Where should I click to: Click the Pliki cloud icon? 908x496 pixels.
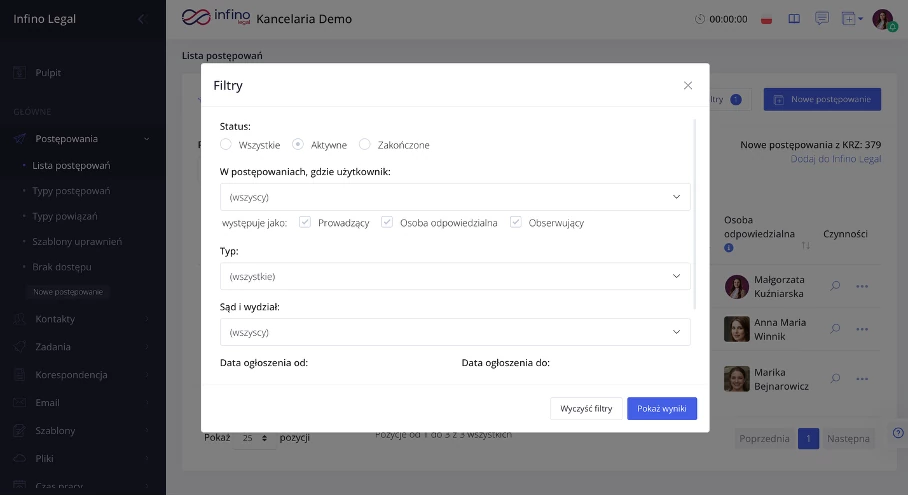pos(20,458)
